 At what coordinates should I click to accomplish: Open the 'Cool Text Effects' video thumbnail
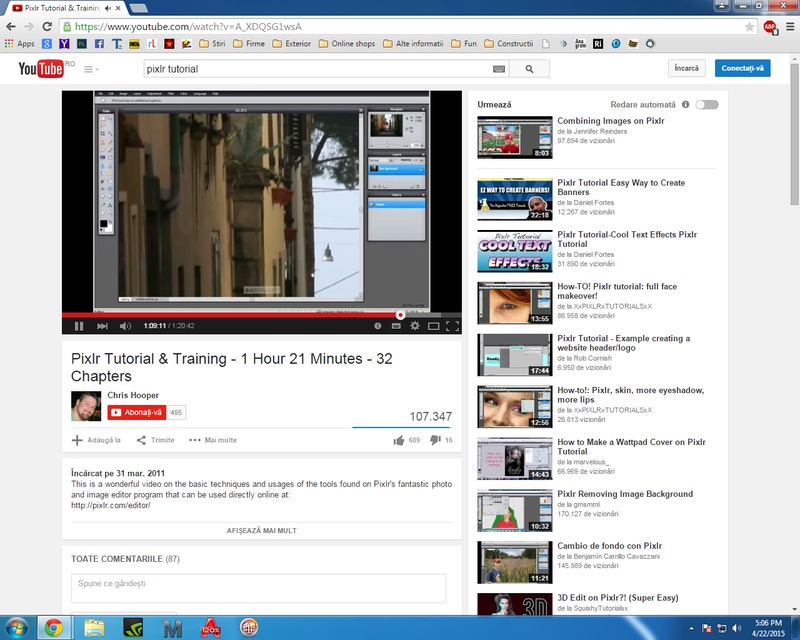point(515,251)
